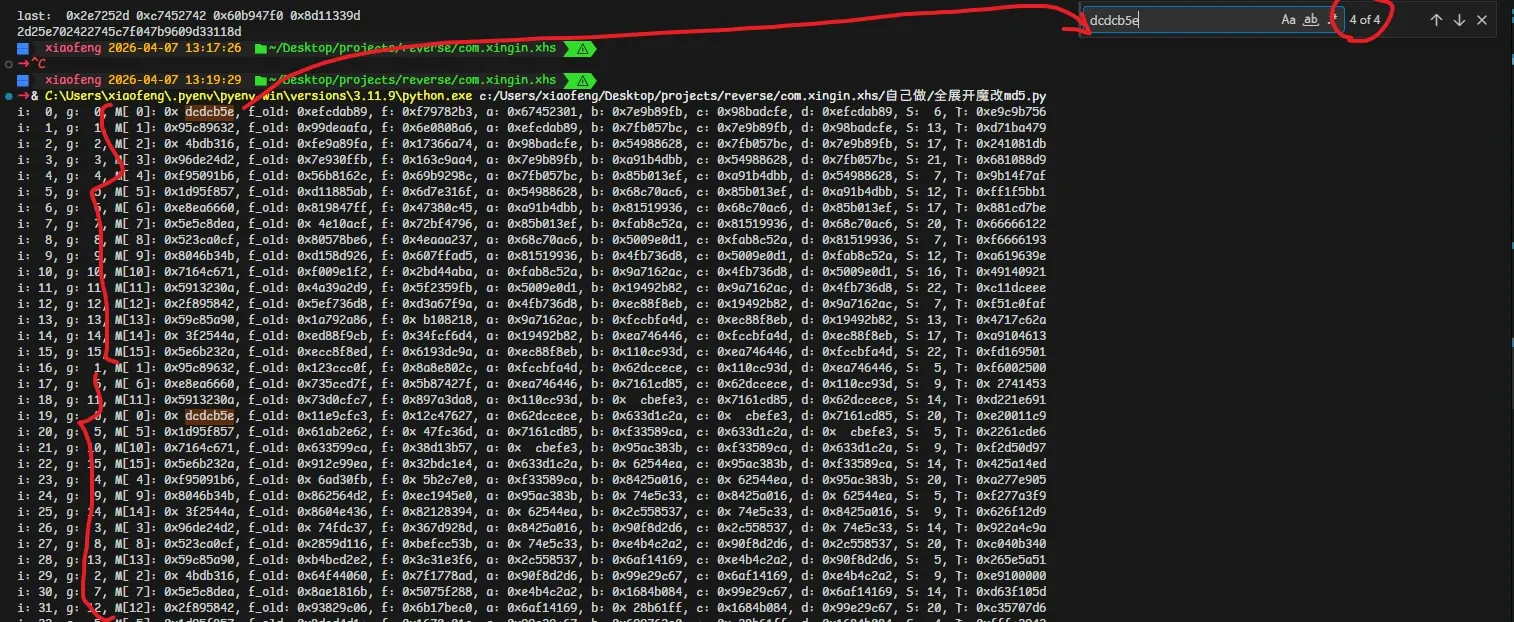Image resolution: width=1514 pixels, height=622 pixels.
Task: Click f value 0xf79782b3 in row 0
Action: (x=437, y=112)
